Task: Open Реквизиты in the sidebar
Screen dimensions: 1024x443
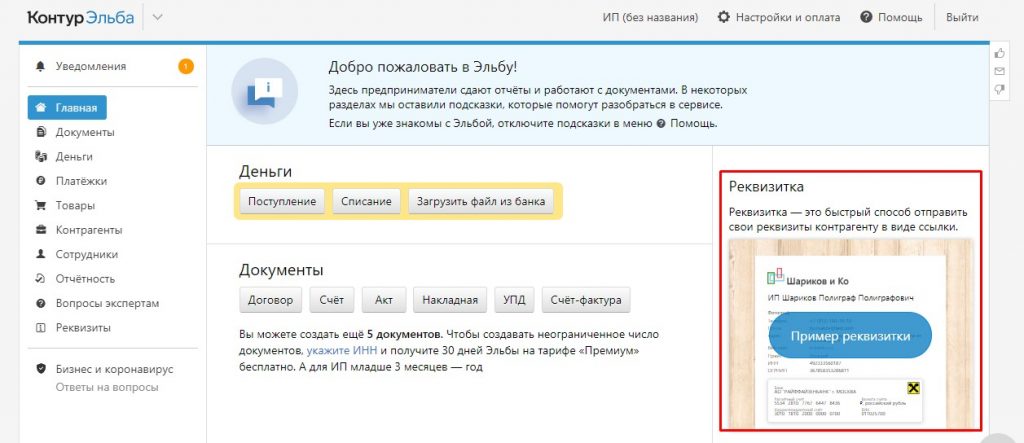Action: pos(83,328)
